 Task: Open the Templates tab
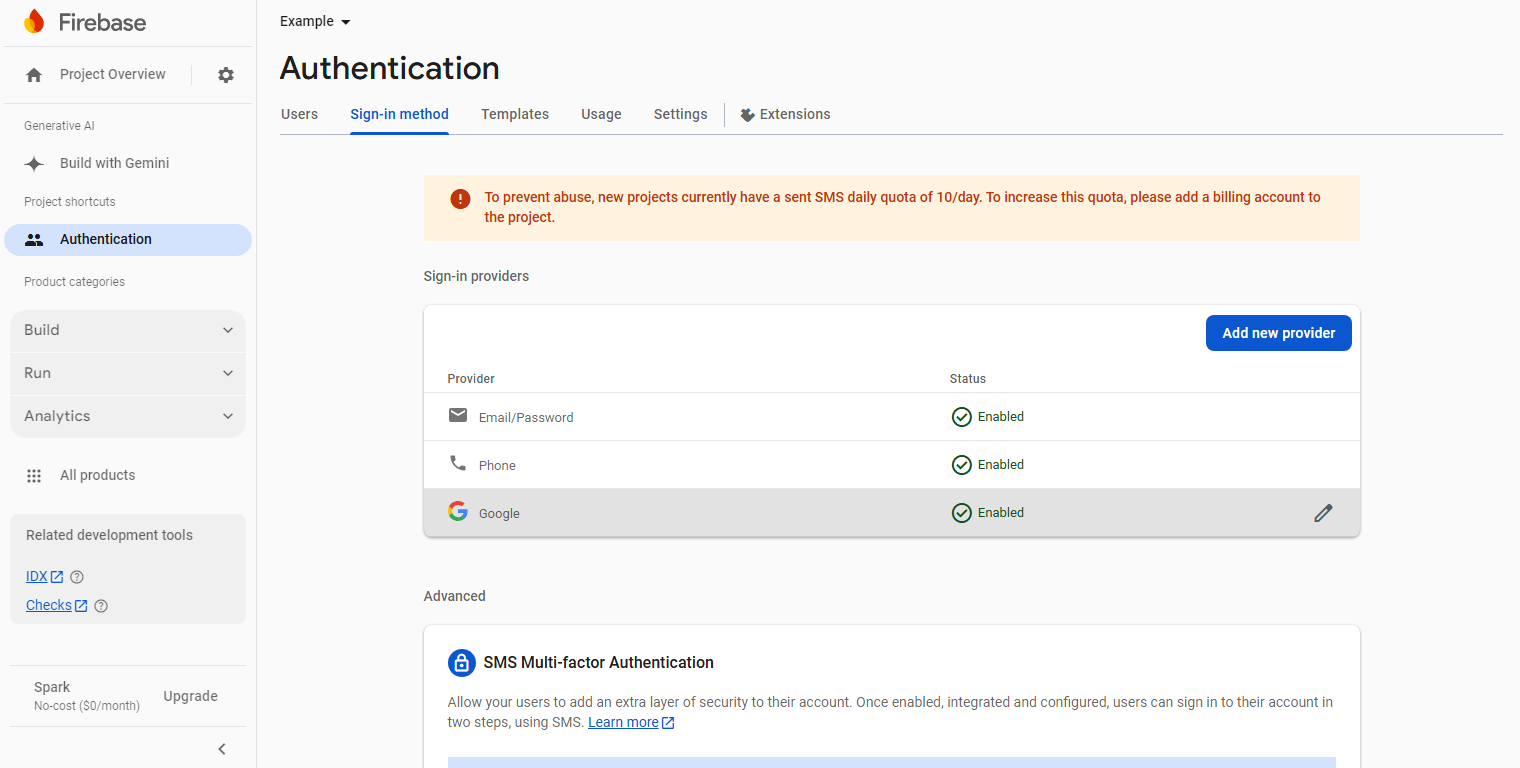pyautogui.click(x=515, y=115)
